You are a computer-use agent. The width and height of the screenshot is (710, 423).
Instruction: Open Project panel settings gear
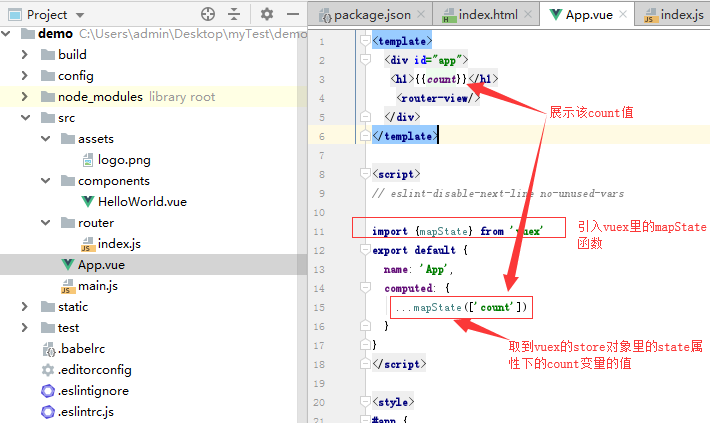[x=267, y=14]
